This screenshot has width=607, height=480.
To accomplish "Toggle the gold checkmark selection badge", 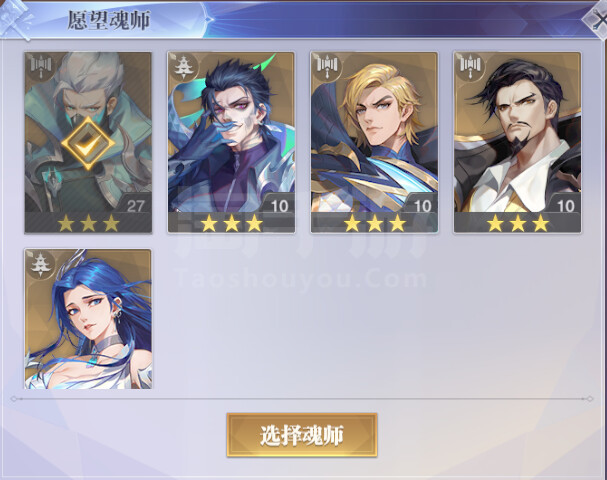I will tap(88, 144).
